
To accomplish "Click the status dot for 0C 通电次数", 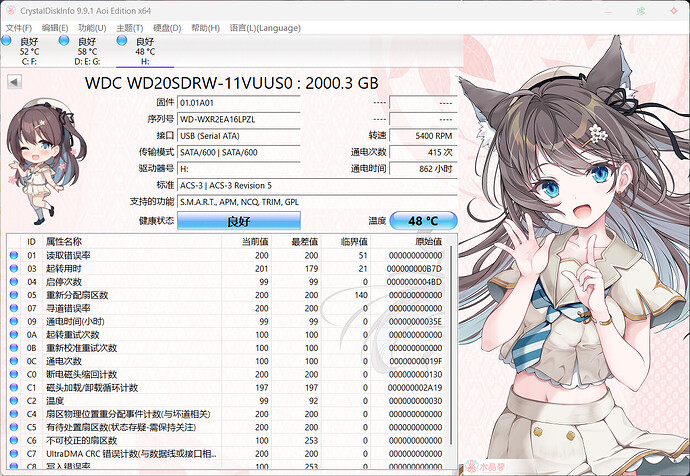I will [x=14, y=361].
